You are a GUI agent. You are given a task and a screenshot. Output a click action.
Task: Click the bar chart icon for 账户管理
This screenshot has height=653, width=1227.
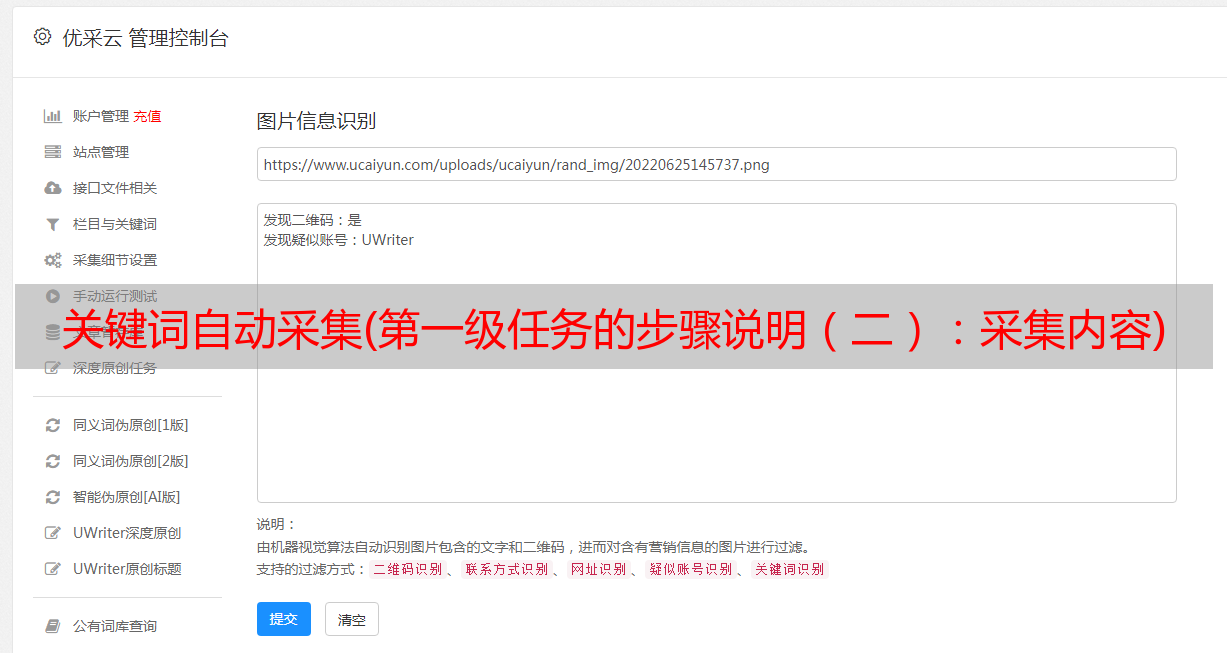pyautogui.click(x=53, y=116)
